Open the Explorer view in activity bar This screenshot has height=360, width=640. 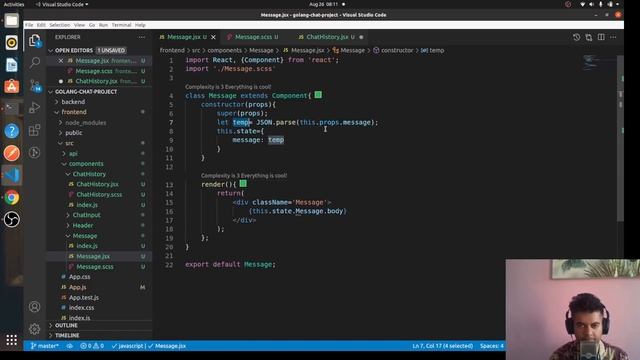point(35,40)
